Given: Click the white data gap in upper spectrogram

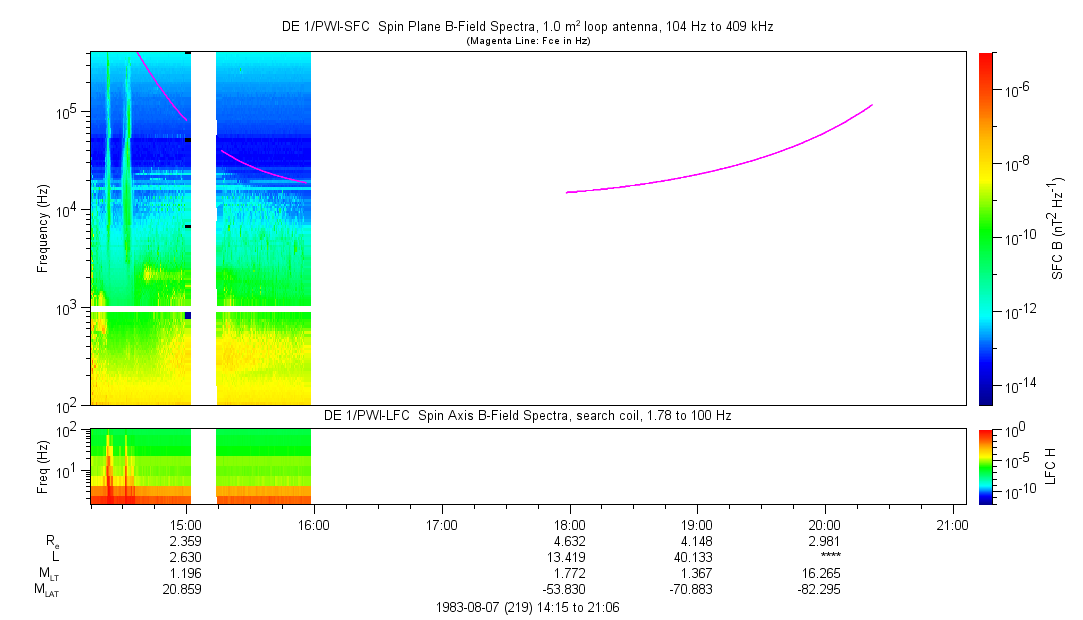Looking at the screenshot, I should pyautogui.click(x=203, y=228).
